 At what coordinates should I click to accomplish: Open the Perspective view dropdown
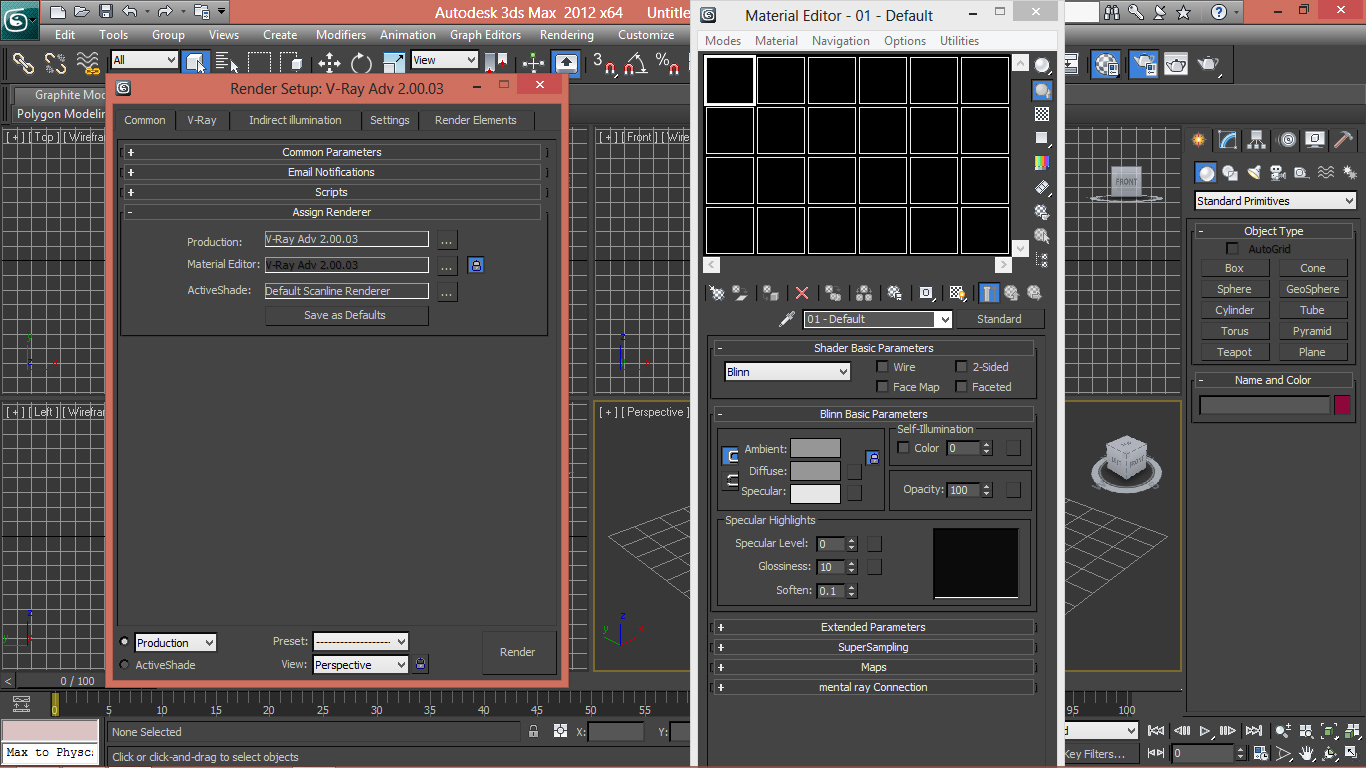[x=361, y=665]
